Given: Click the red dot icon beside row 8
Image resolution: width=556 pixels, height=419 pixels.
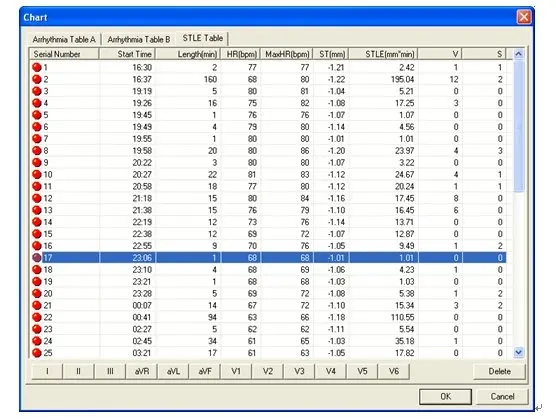Looking at the screenshot, I should [37, 150].
